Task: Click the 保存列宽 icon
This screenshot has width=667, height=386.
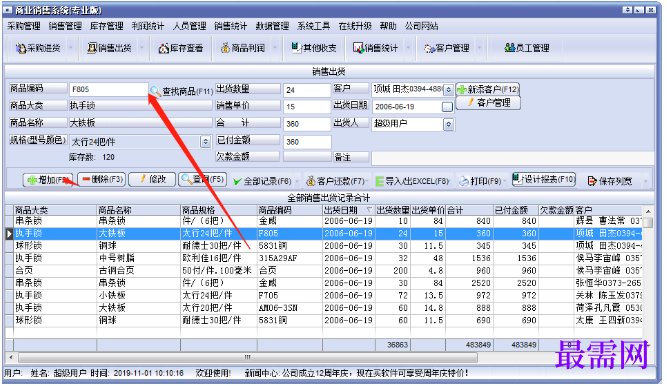Action: point(592,181)
